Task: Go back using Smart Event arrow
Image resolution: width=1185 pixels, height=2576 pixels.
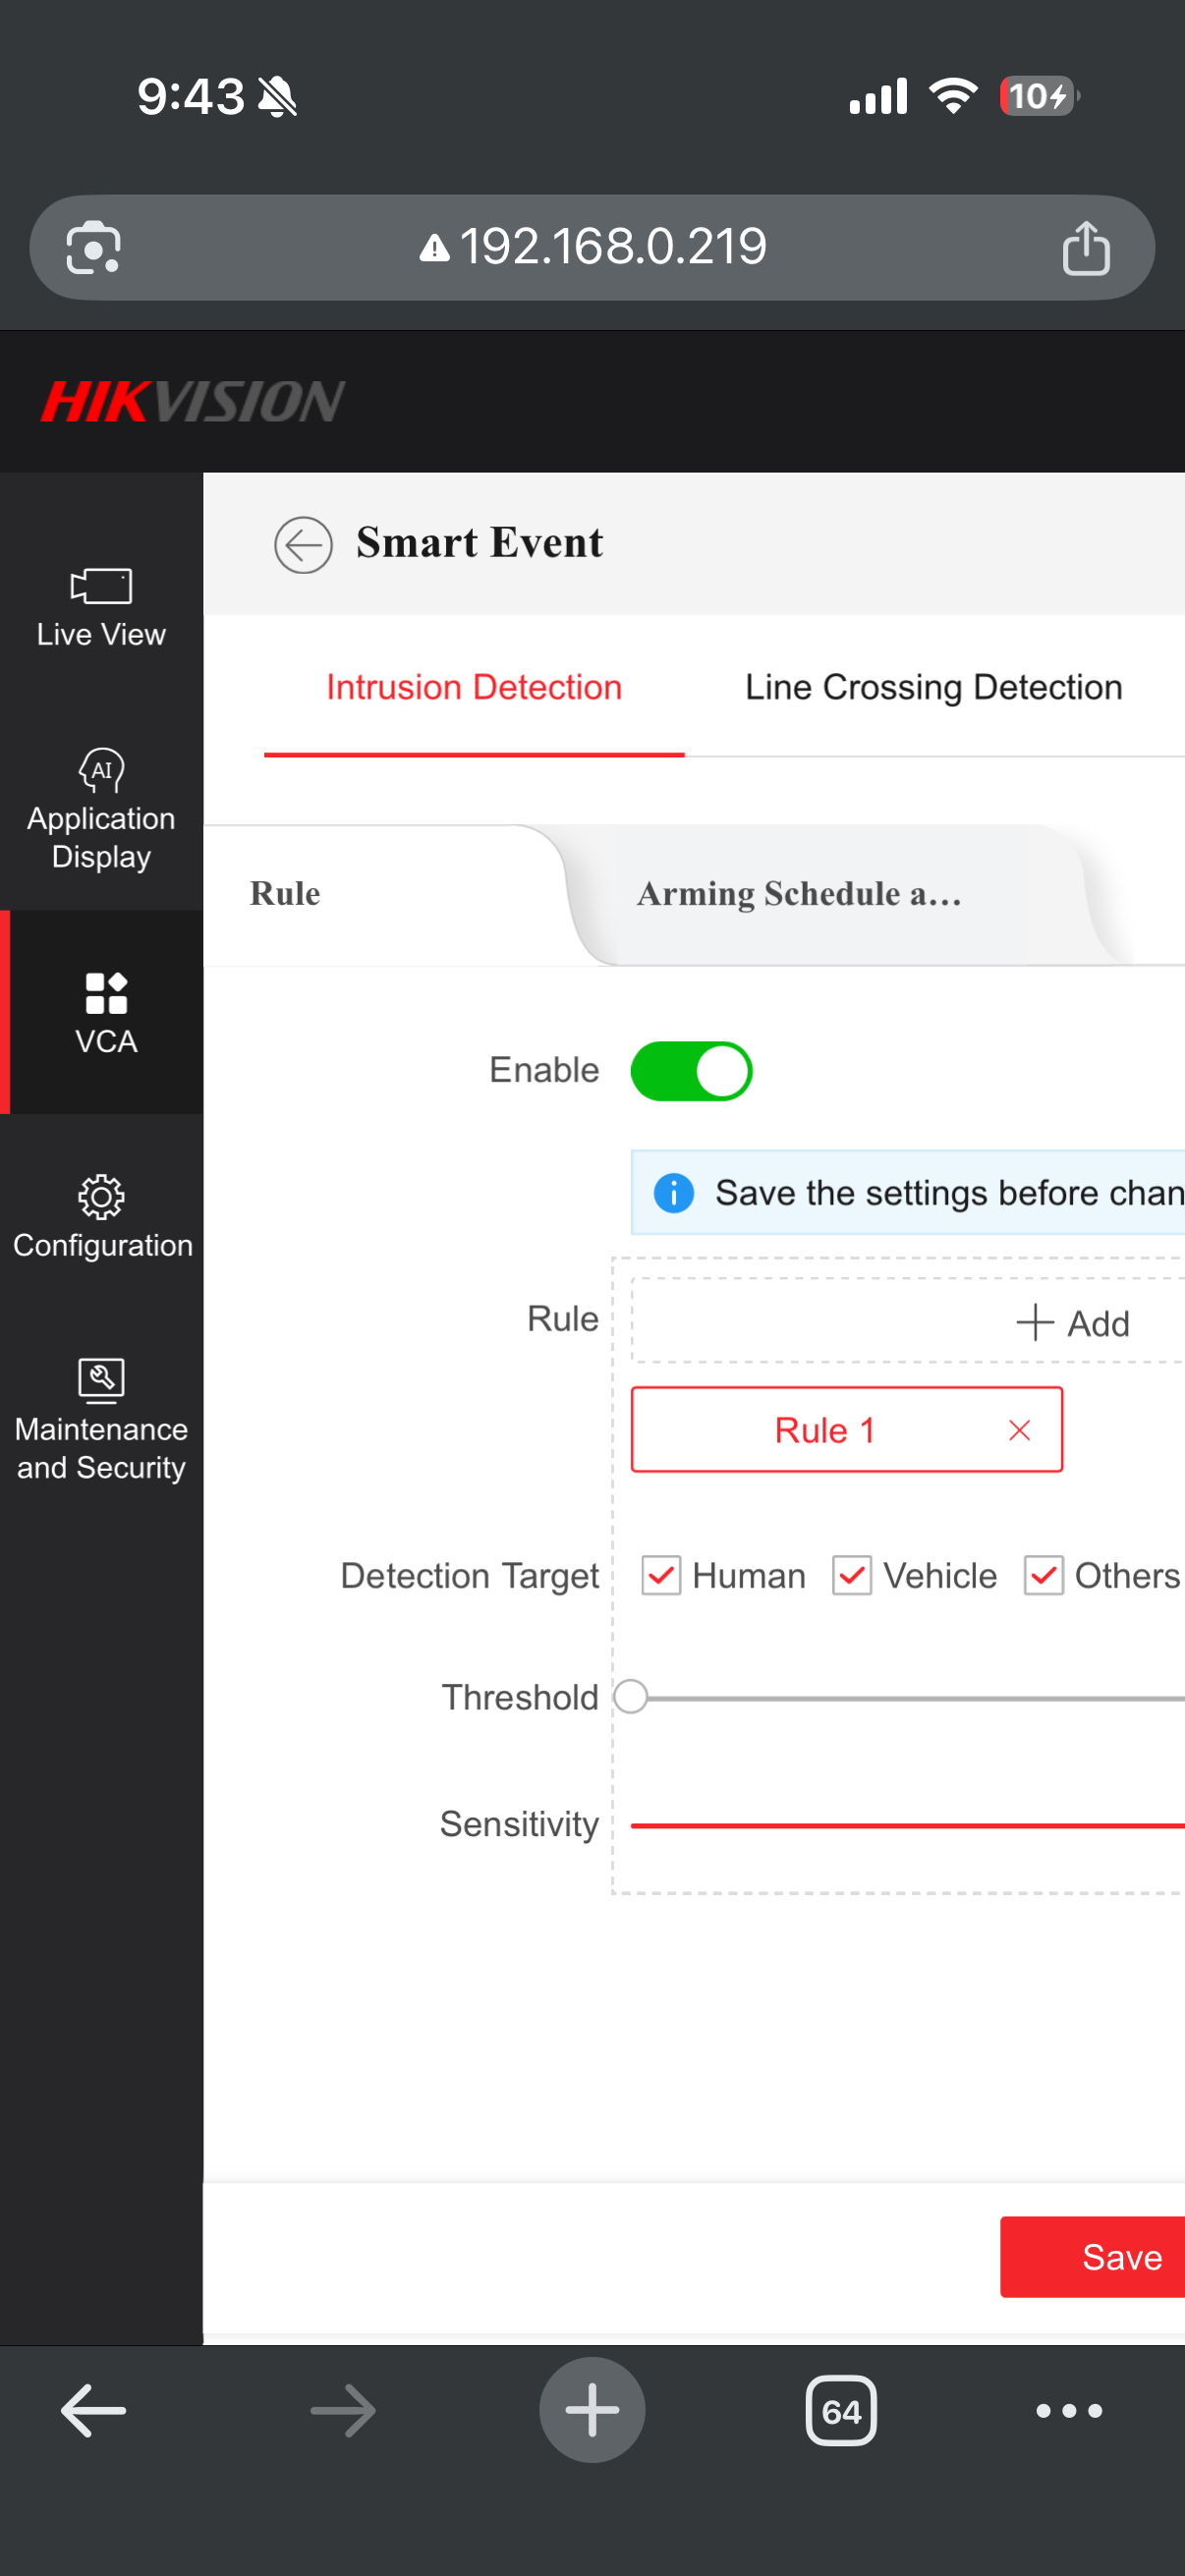Action: (x=303, y=544)
